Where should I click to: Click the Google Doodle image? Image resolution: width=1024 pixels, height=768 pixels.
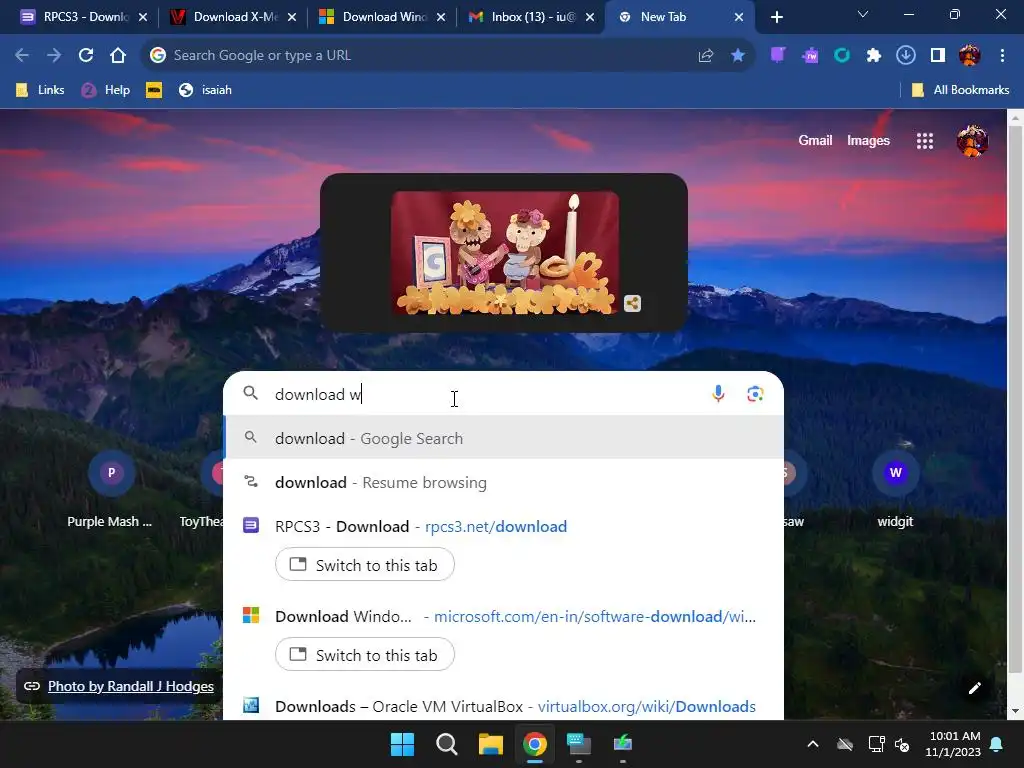pos(505,253)
